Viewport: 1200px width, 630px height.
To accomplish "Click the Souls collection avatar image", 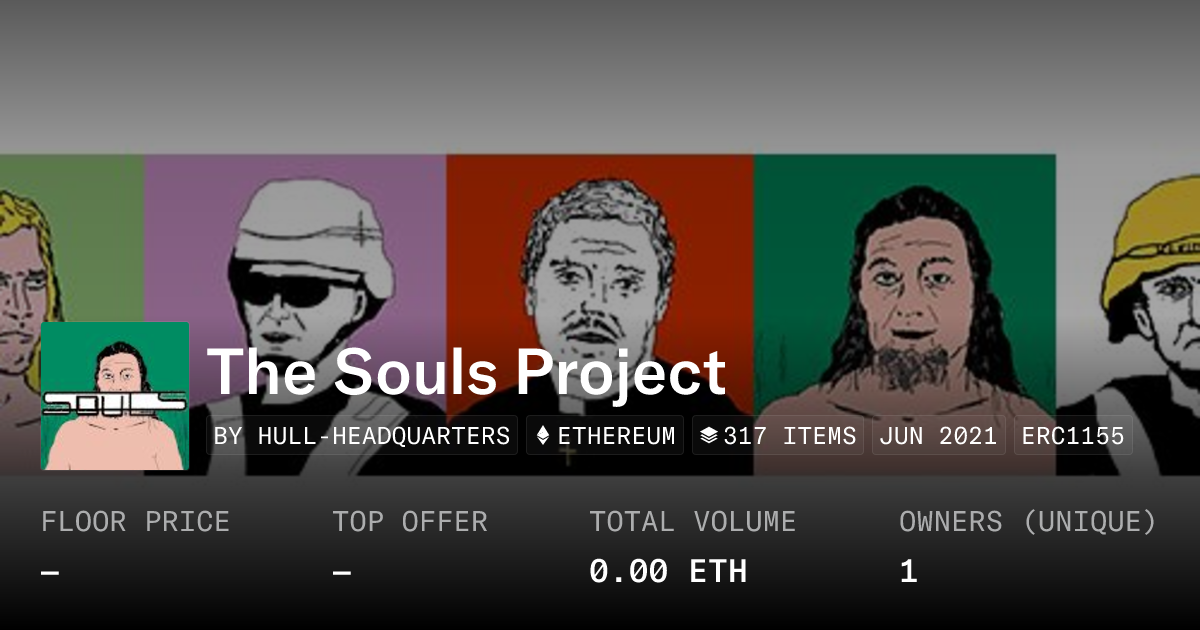I will tap(115, 396).
